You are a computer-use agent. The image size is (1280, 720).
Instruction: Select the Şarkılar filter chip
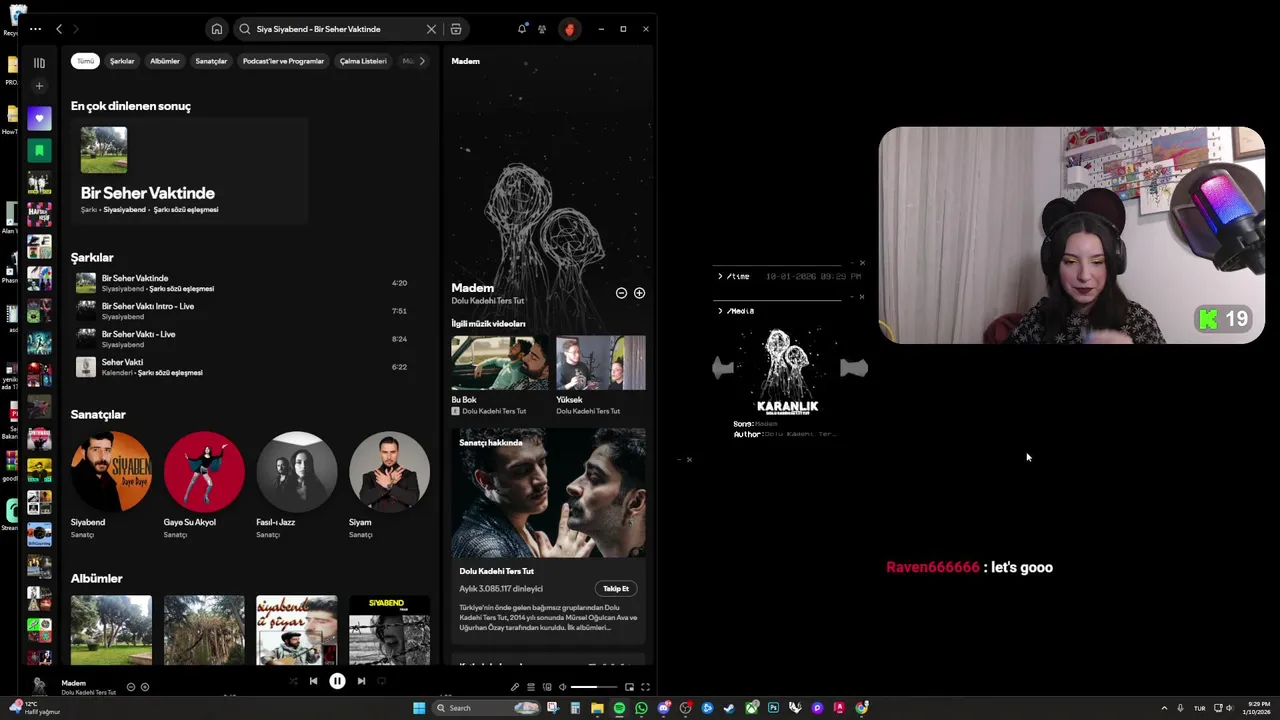coord(122,61)
